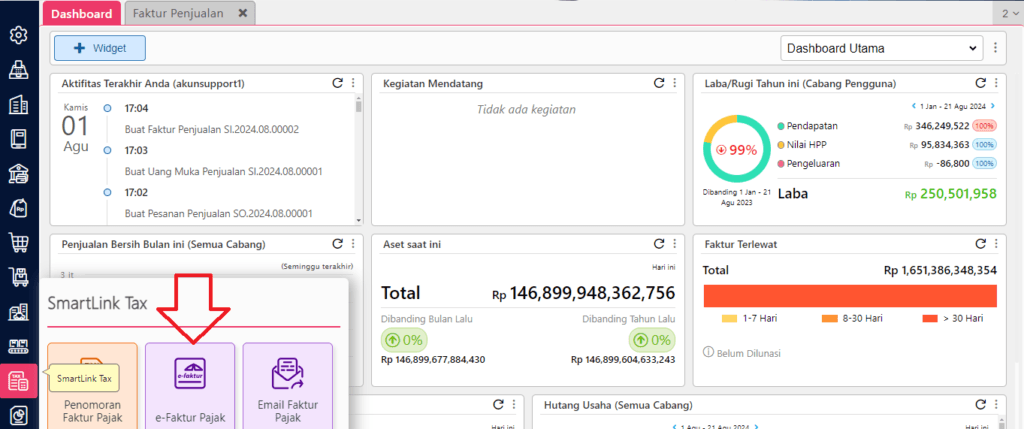Image resolution: width=1024 pixels, height=429 pixels.
Task: Close the Faktur Penjualan tab
Action: (x=242, y=13)
